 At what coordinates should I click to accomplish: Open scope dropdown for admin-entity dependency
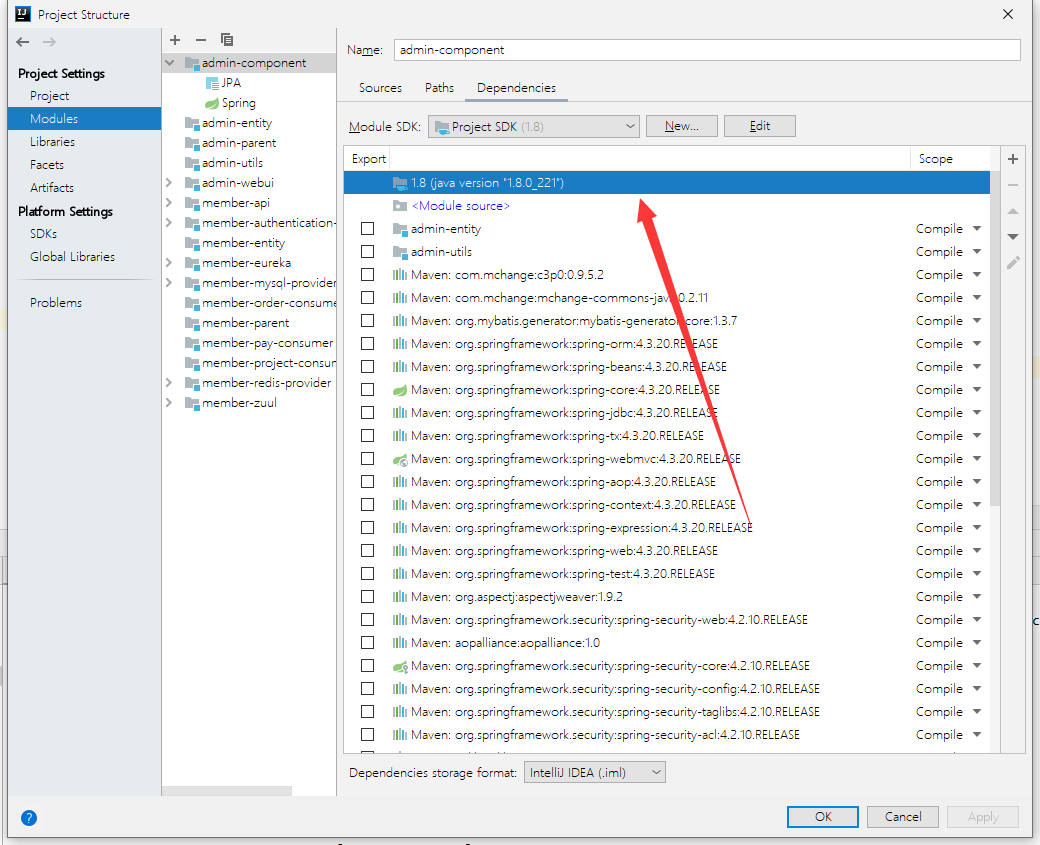click(x=977, y=229)
